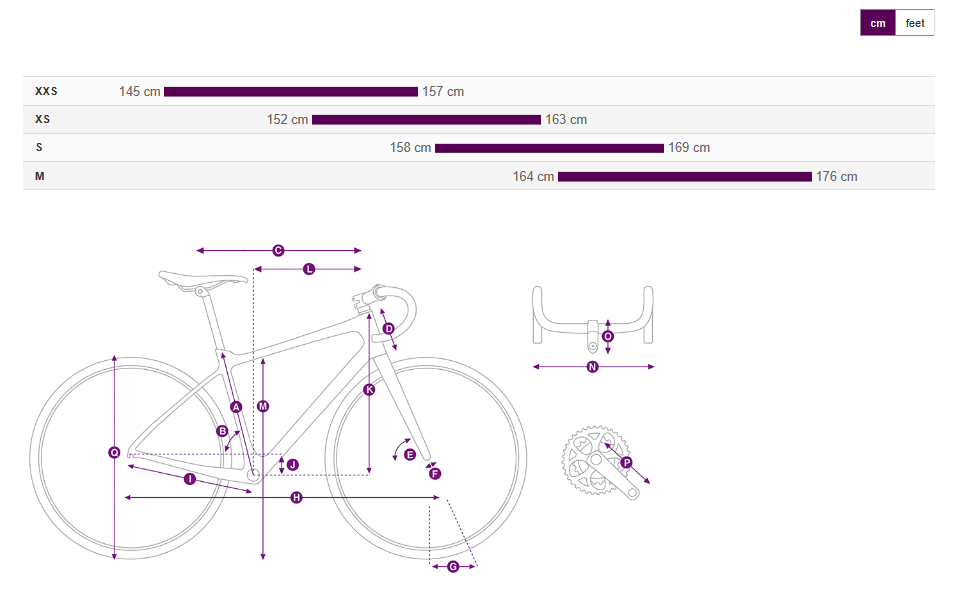957x600 pixels.
Task: Select marker G near front wheel bottom
Action: (x=453, y=566)
